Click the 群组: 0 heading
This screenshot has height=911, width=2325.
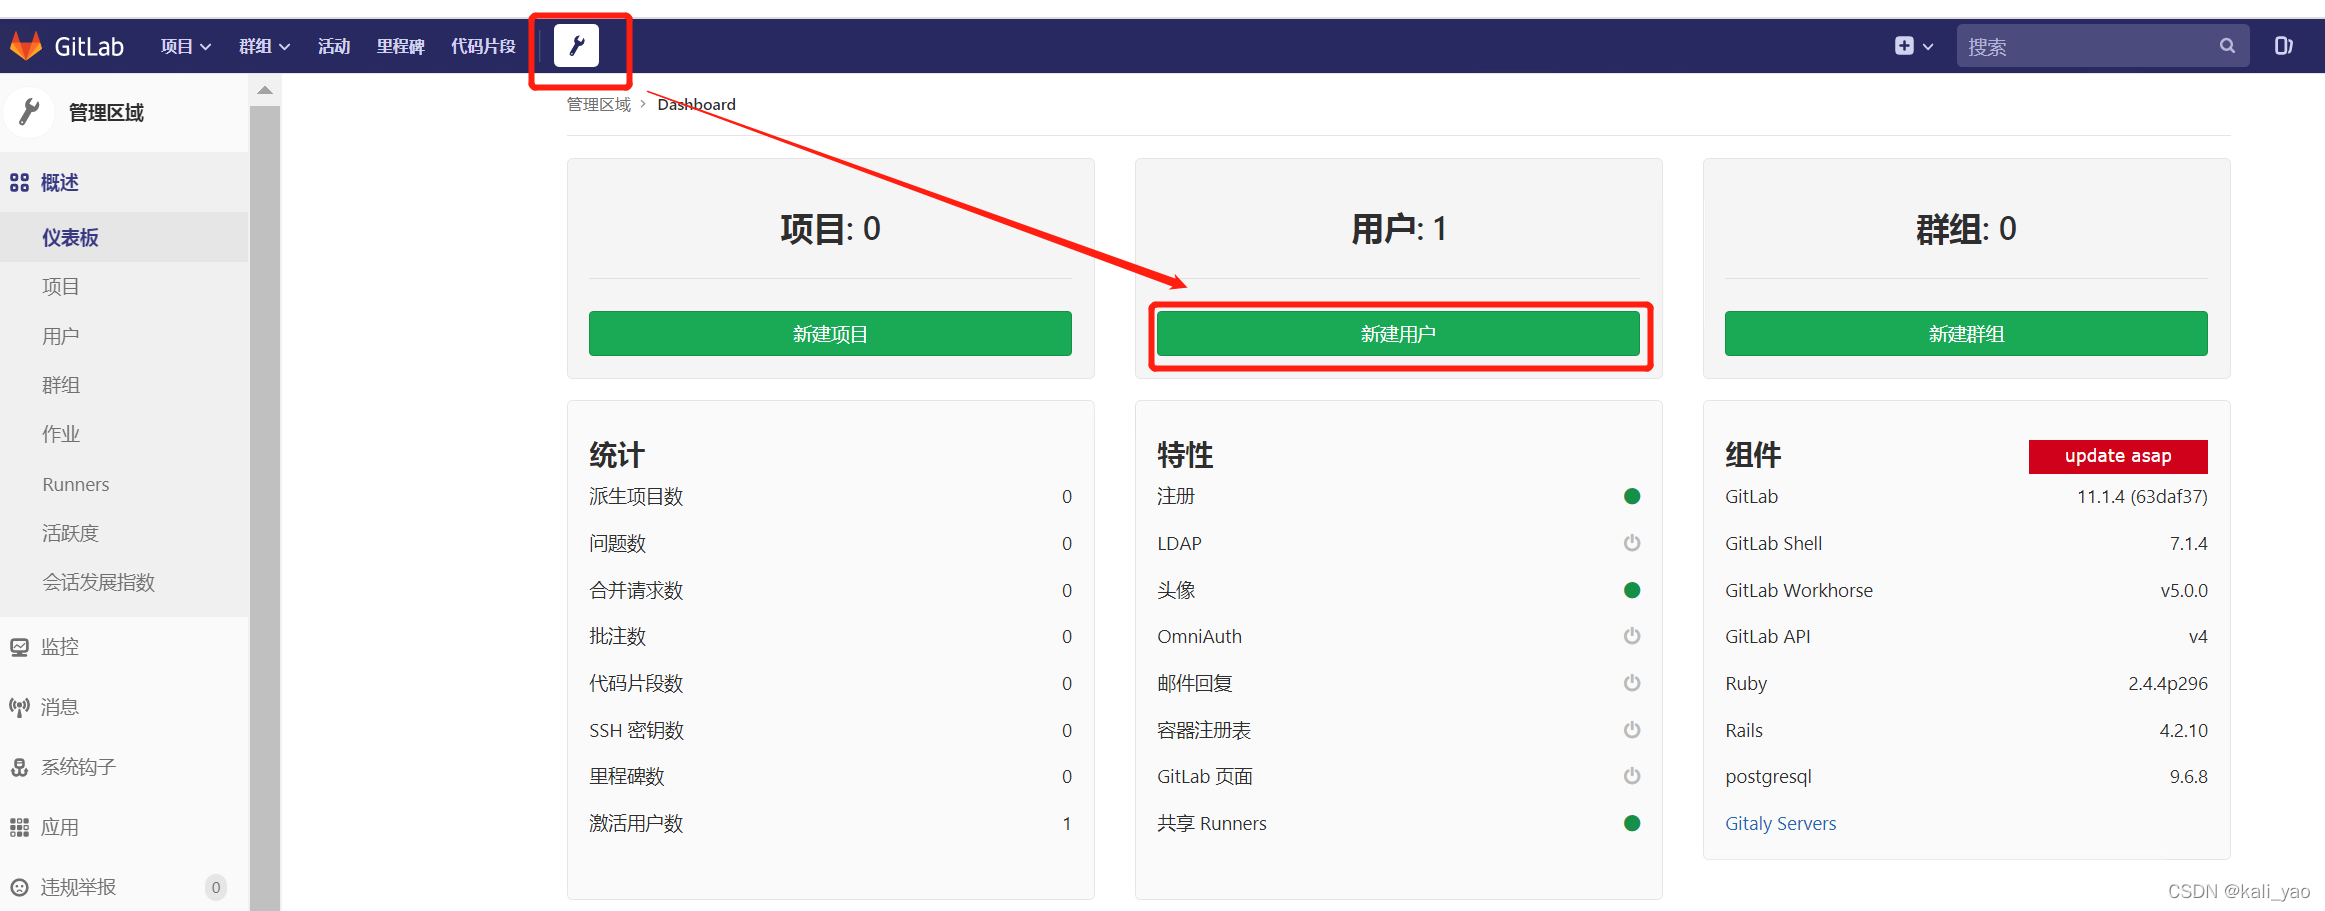pyautogui.click(x=1966, y=229)
